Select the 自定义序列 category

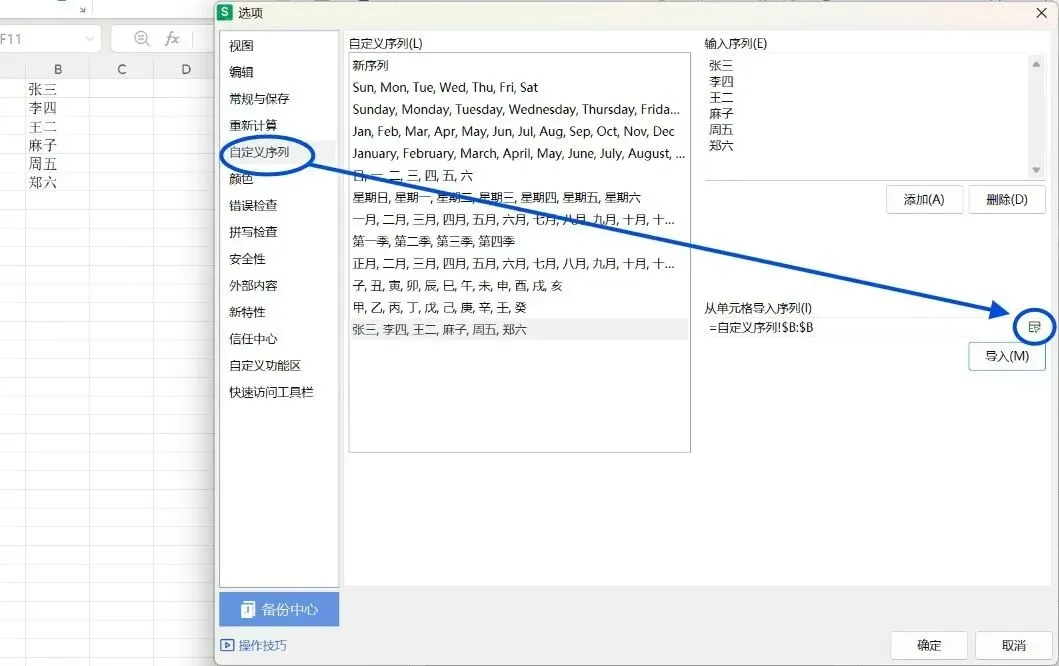point(259,152)
